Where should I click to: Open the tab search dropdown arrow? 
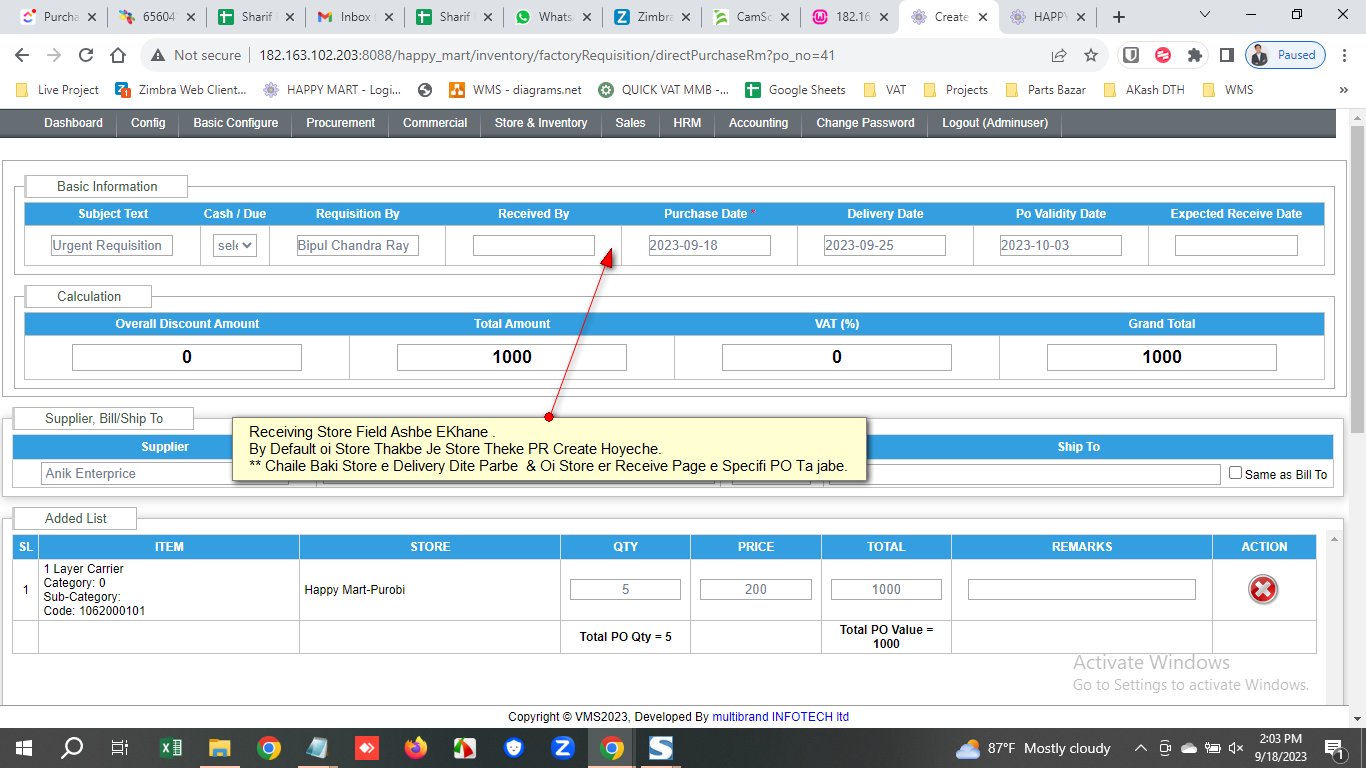[x=1204, y=16]
